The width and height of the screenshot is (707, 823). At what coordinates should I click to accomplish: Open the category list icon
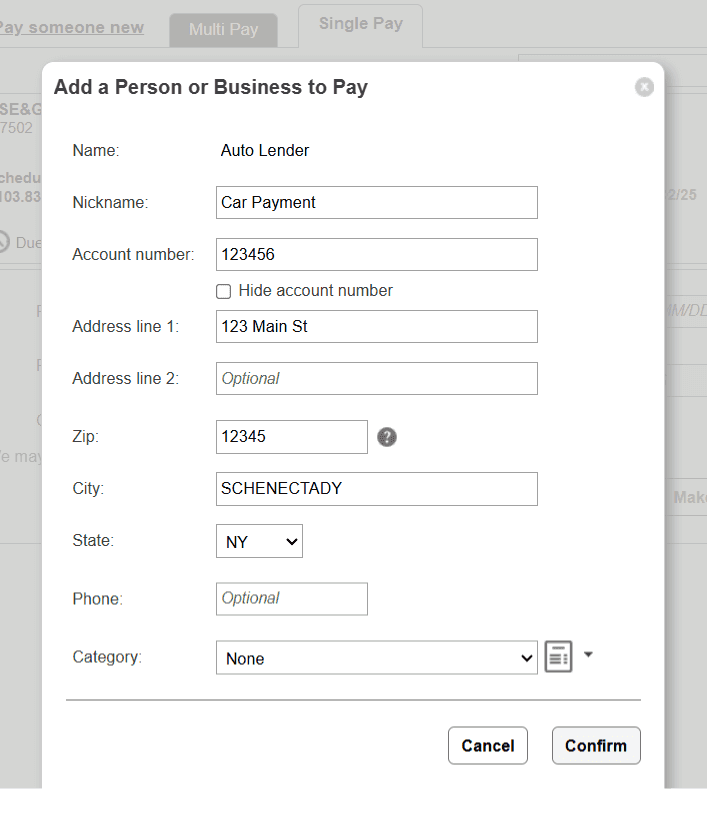click(558, 656)
